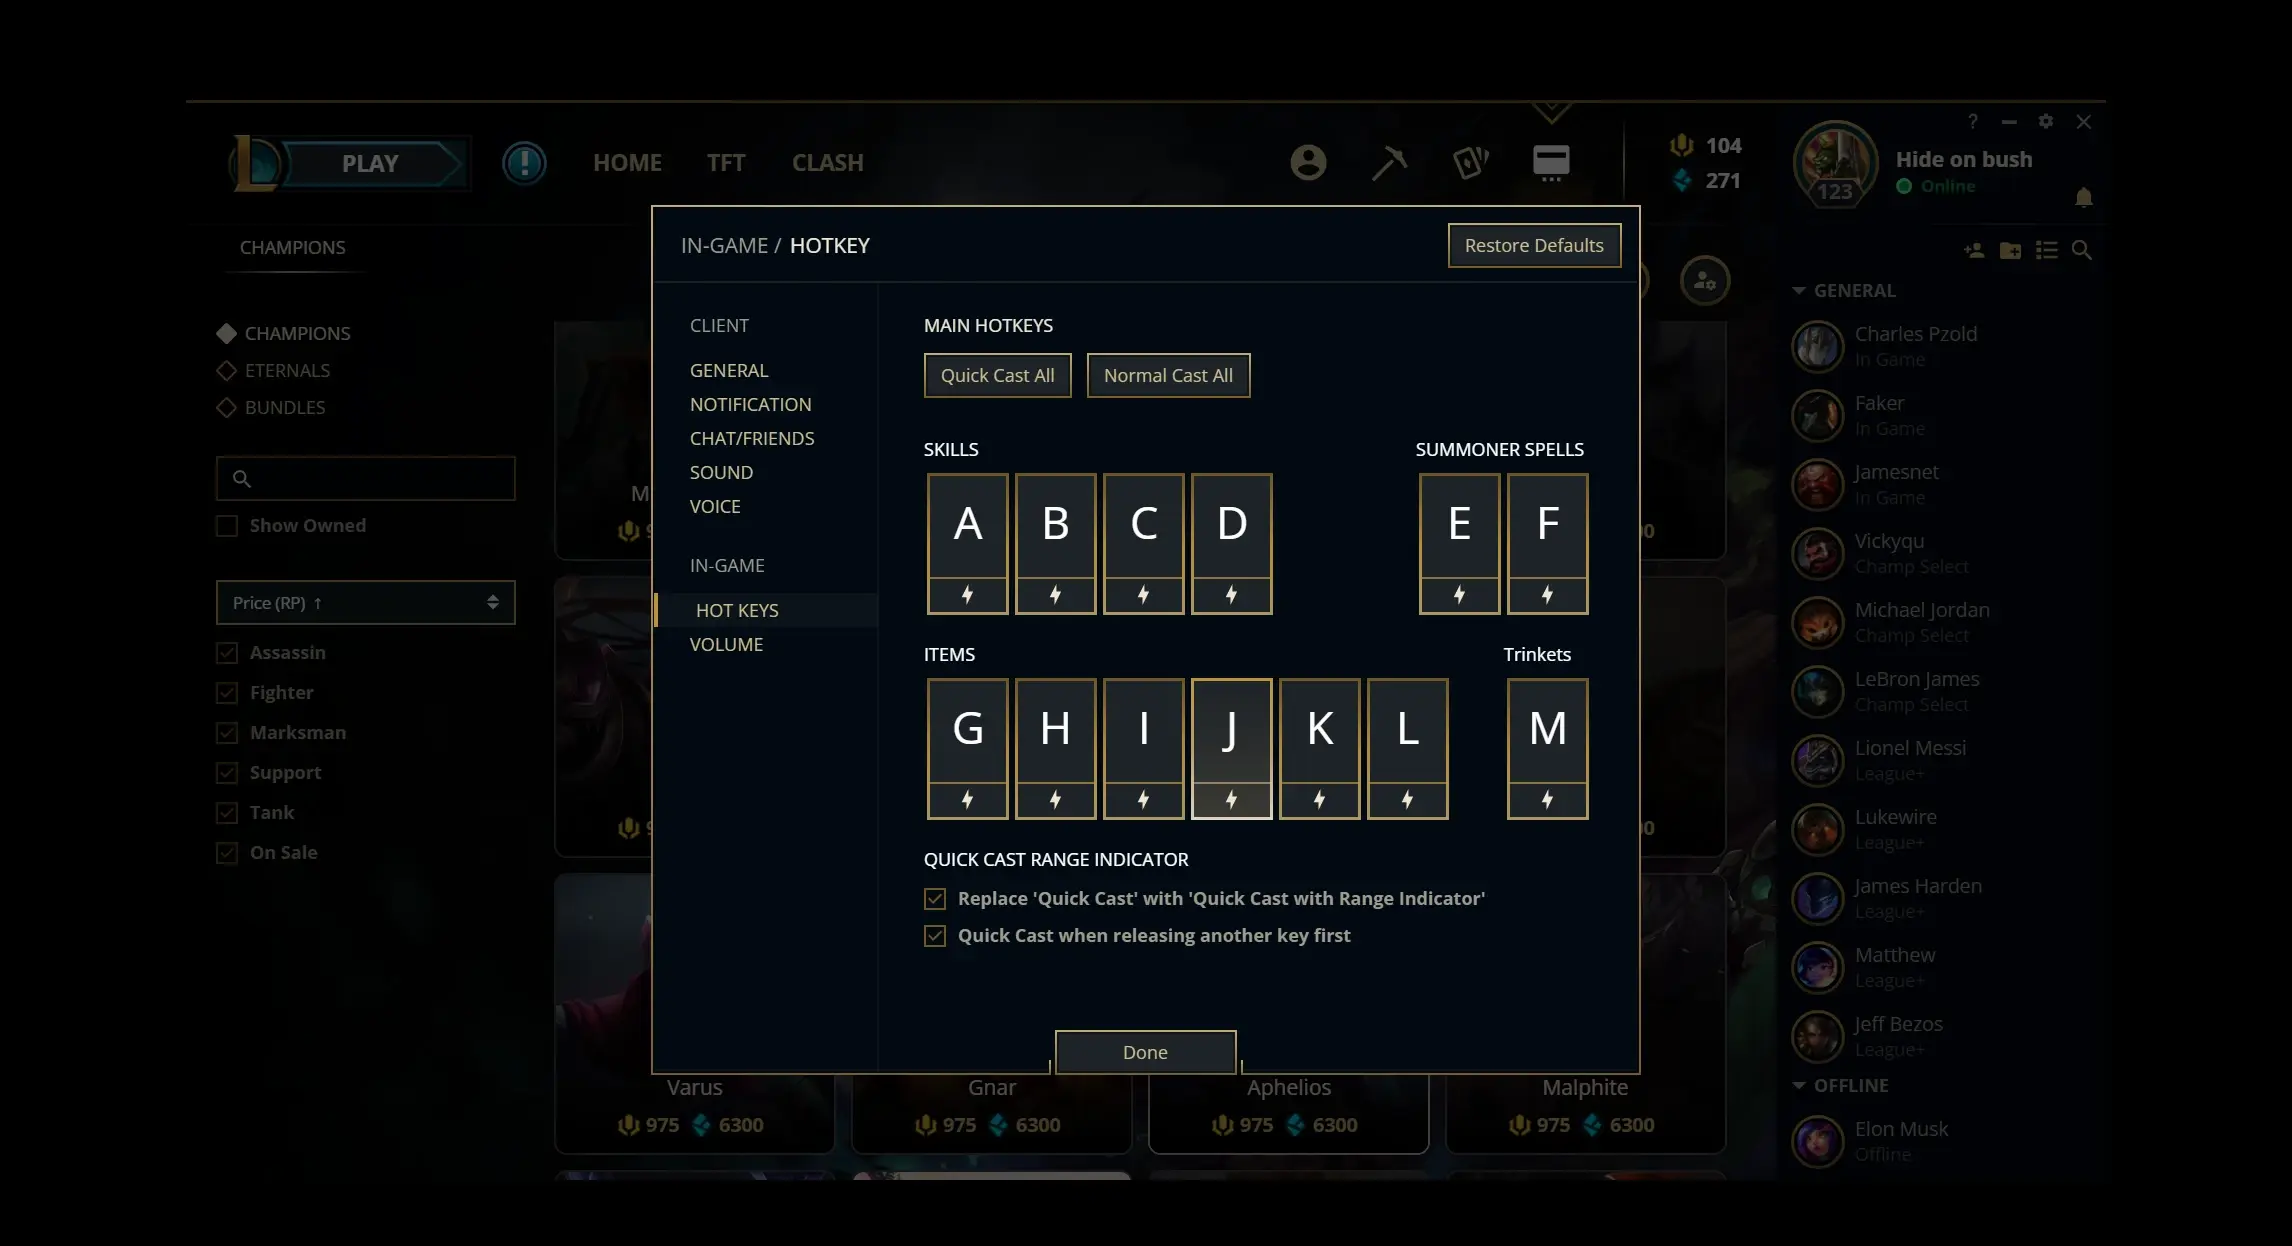The width and height of the screenshot is (2292, 1246).
Task: Click Restore Defaults button
Action: 1534,244
